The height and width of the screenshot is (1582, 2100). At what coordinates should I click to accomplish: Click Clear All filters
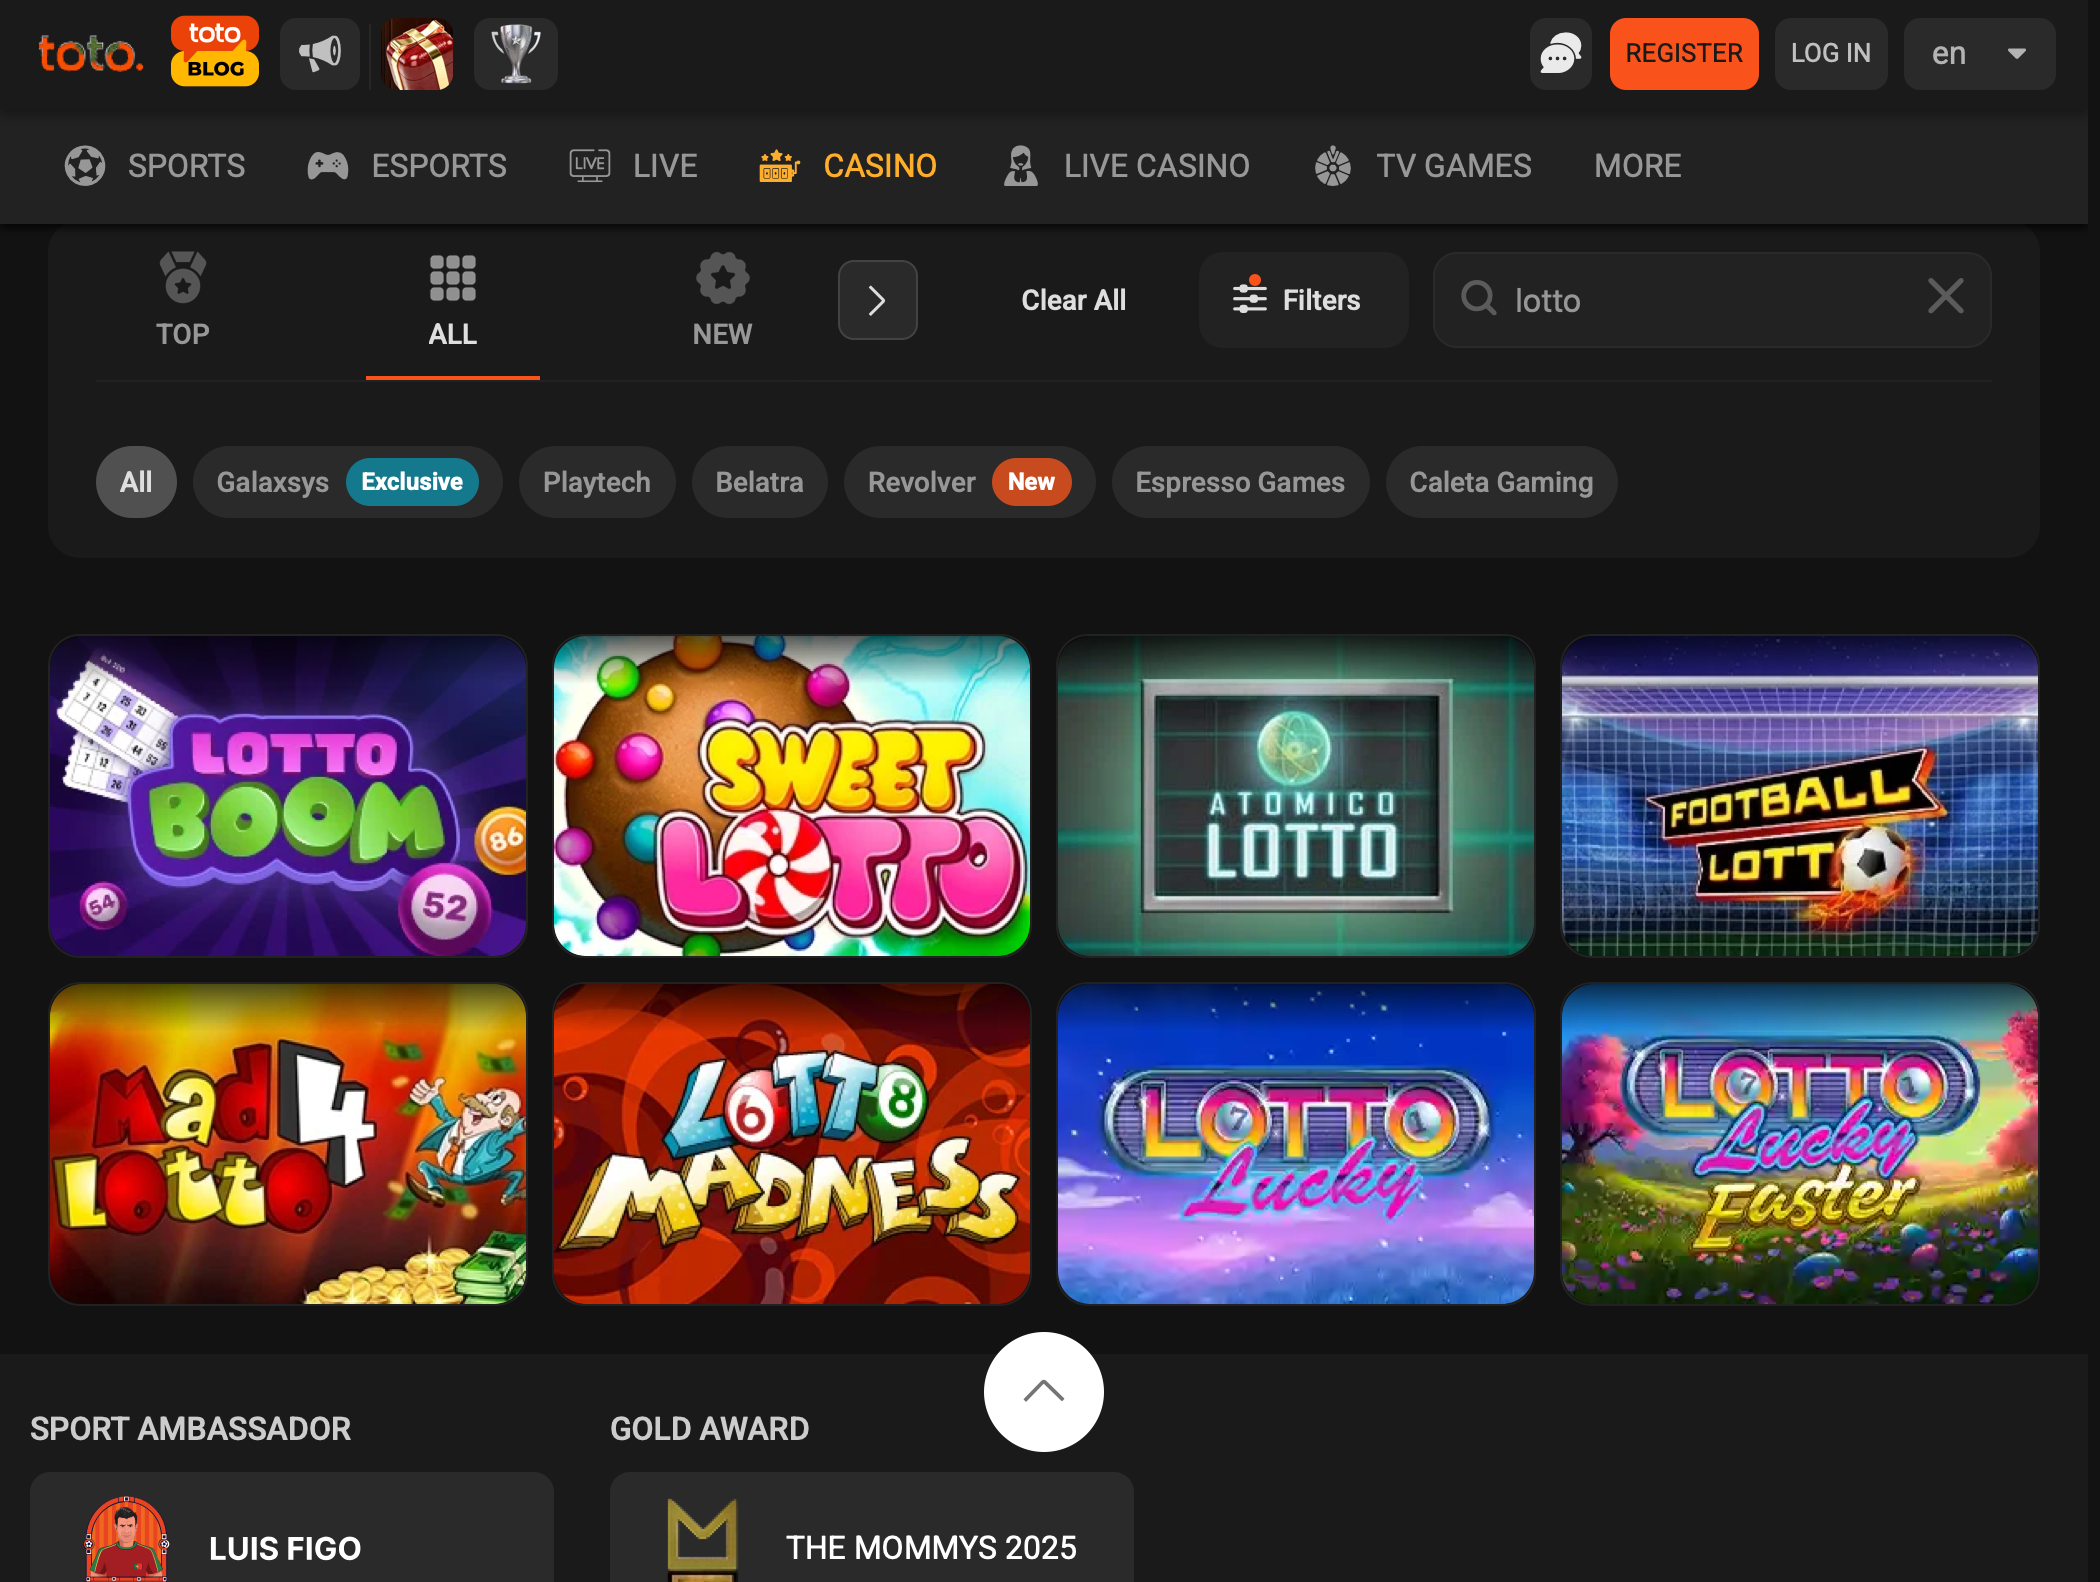point(1074,300)
